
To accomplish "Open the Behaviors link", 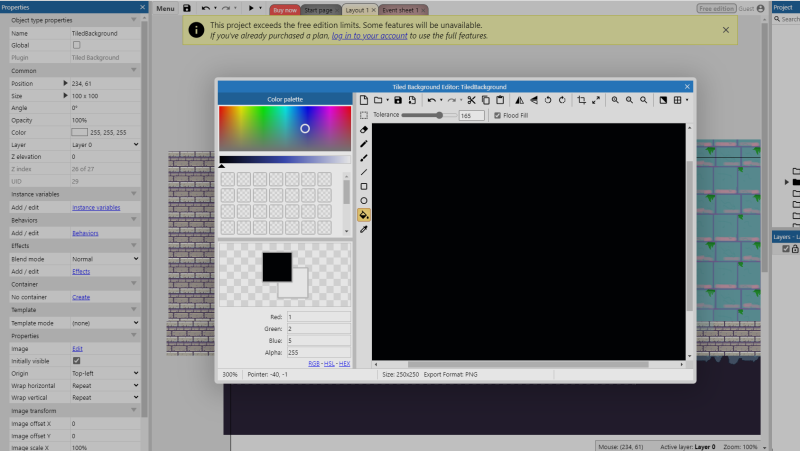I will pyautogui.click(x=85, y=233).
